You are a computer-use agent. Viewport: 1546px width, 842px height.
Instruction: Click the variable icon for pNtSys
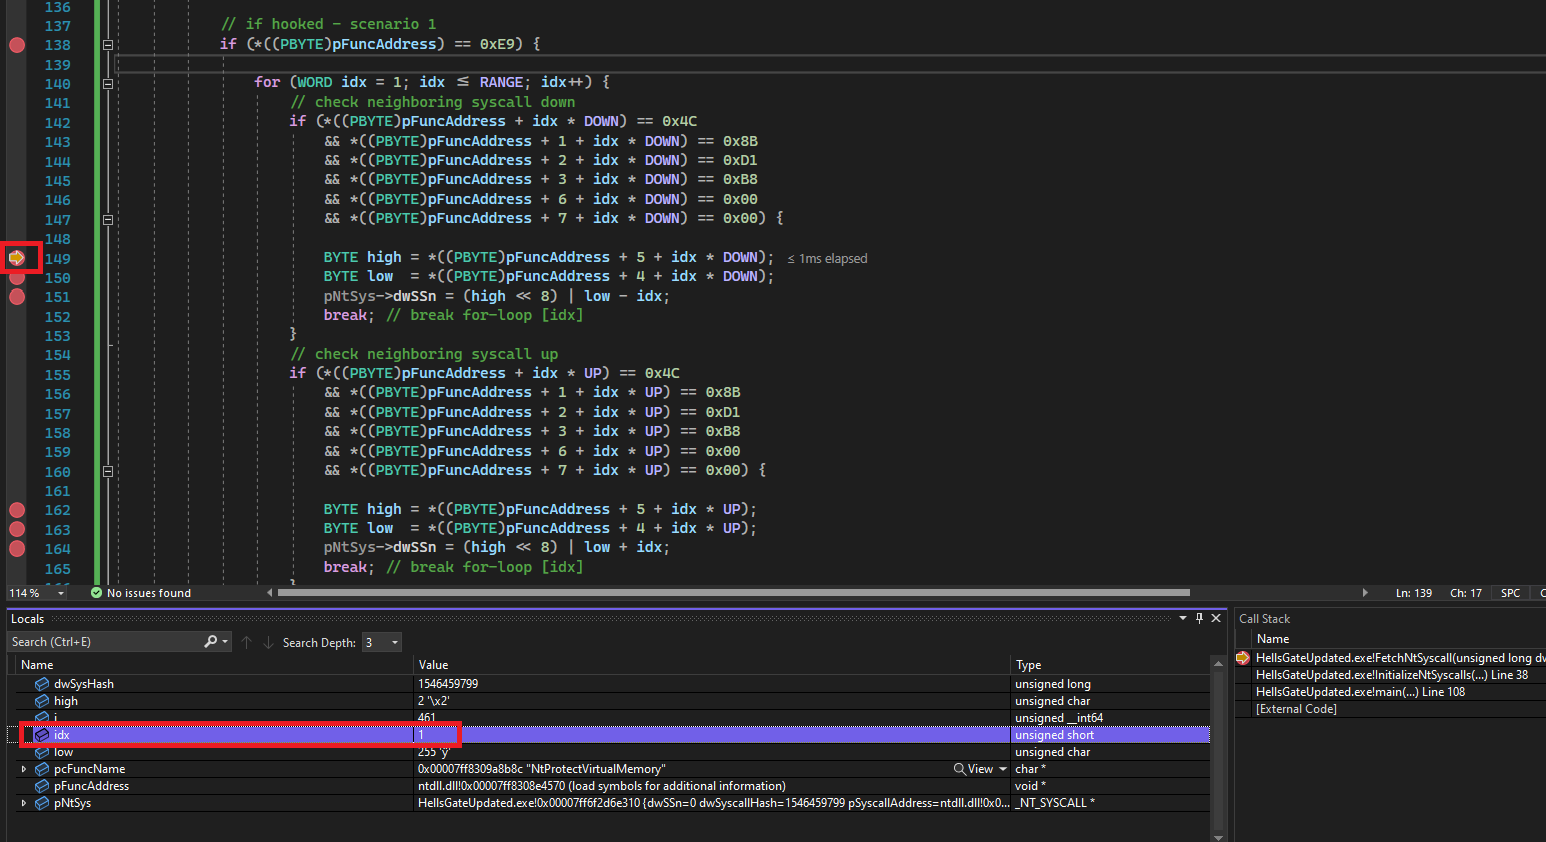42,803
